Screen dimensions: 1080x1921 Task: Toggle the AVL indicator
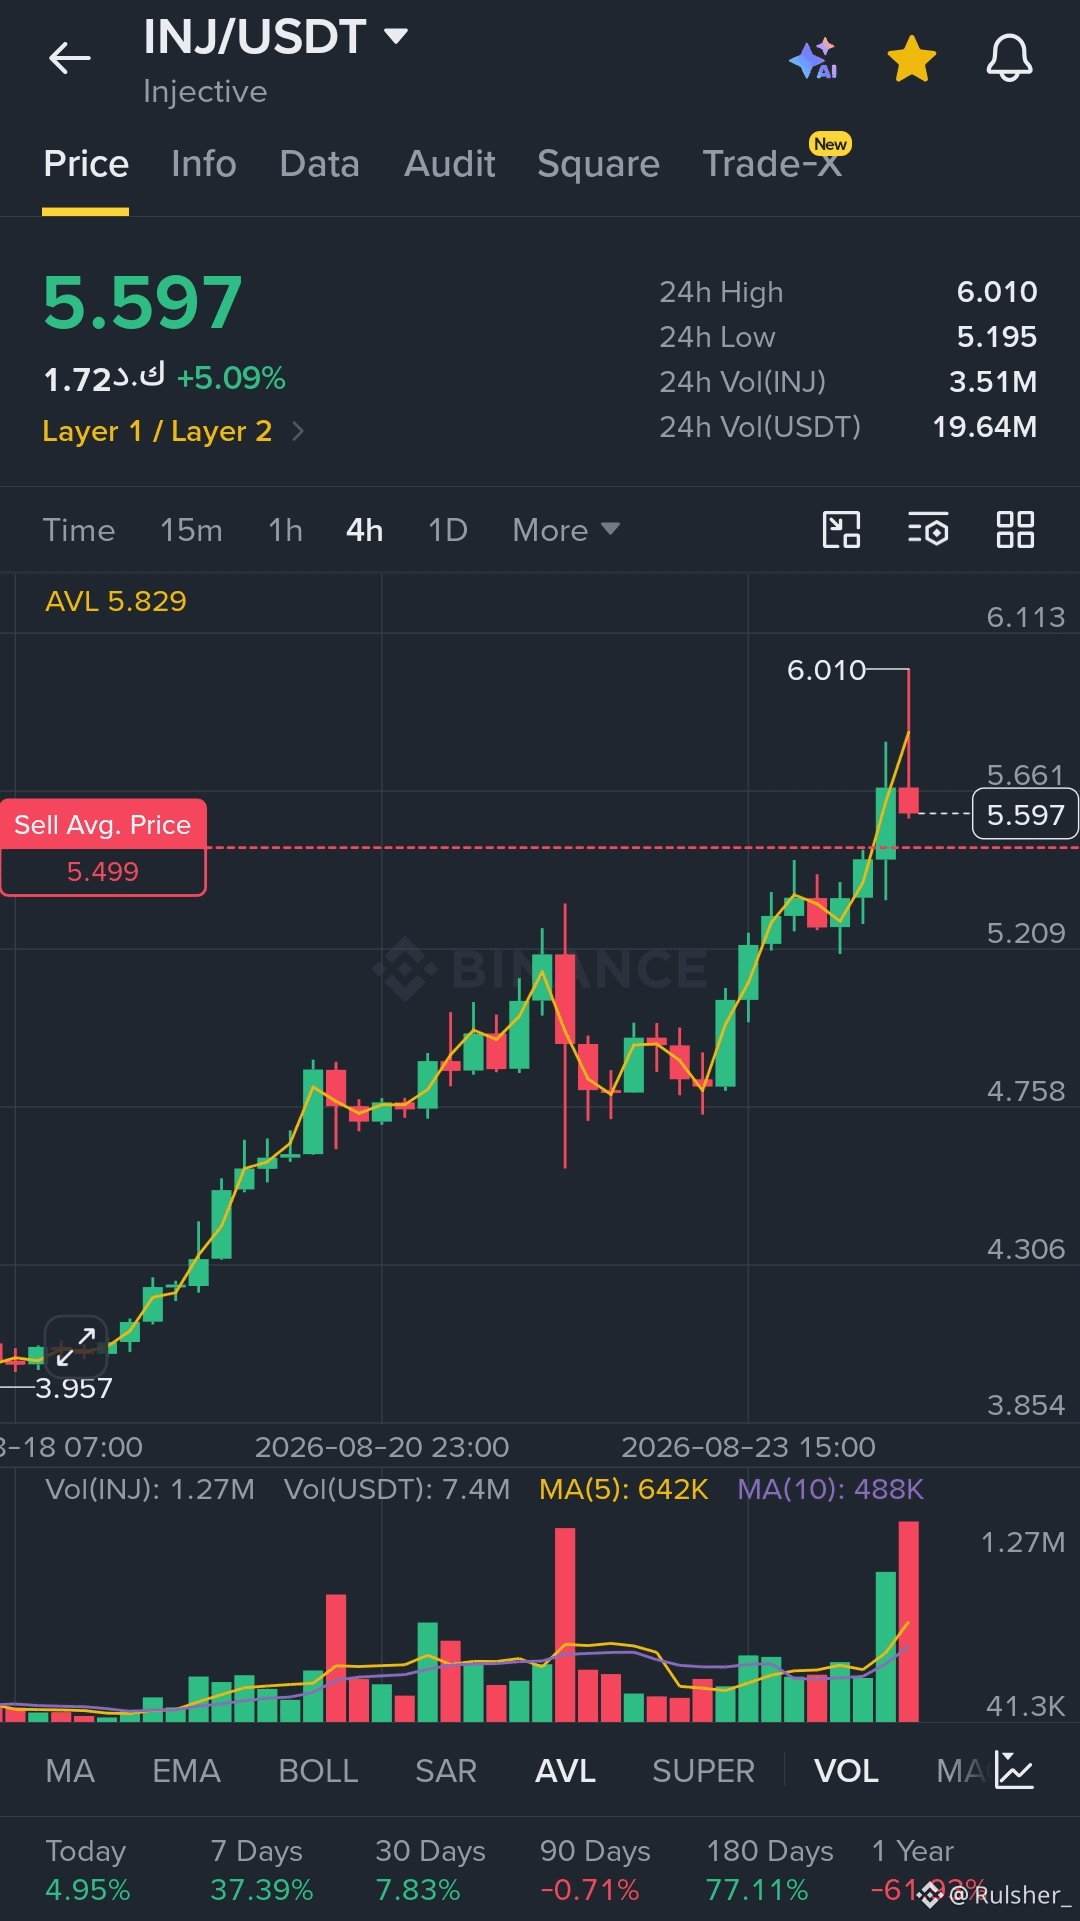(x=565, y=1771)
